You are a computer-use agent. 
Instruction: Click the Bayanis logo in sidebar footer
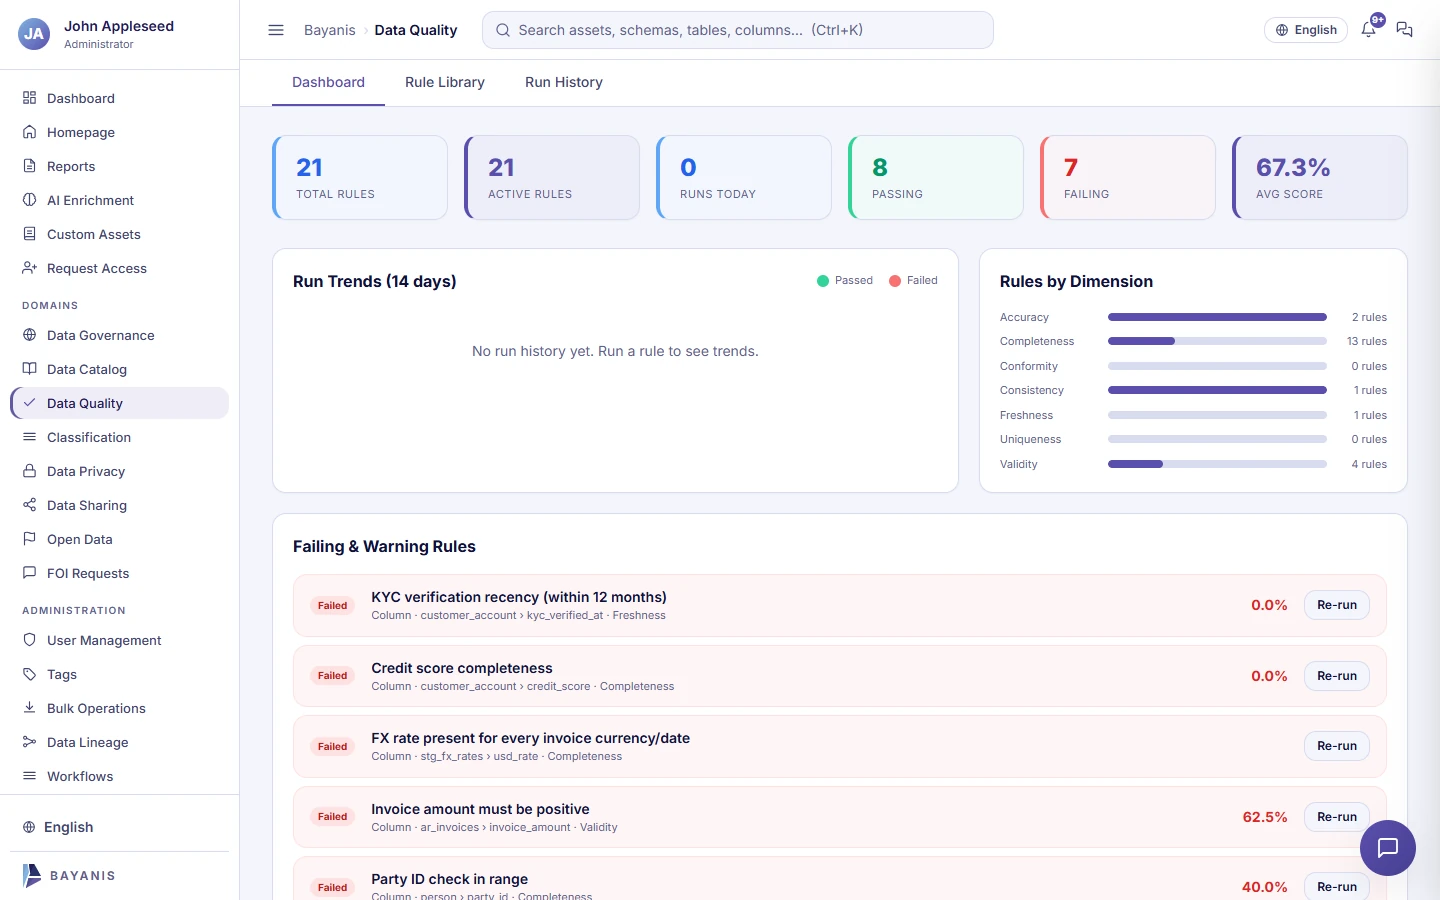tap(69, 875)
